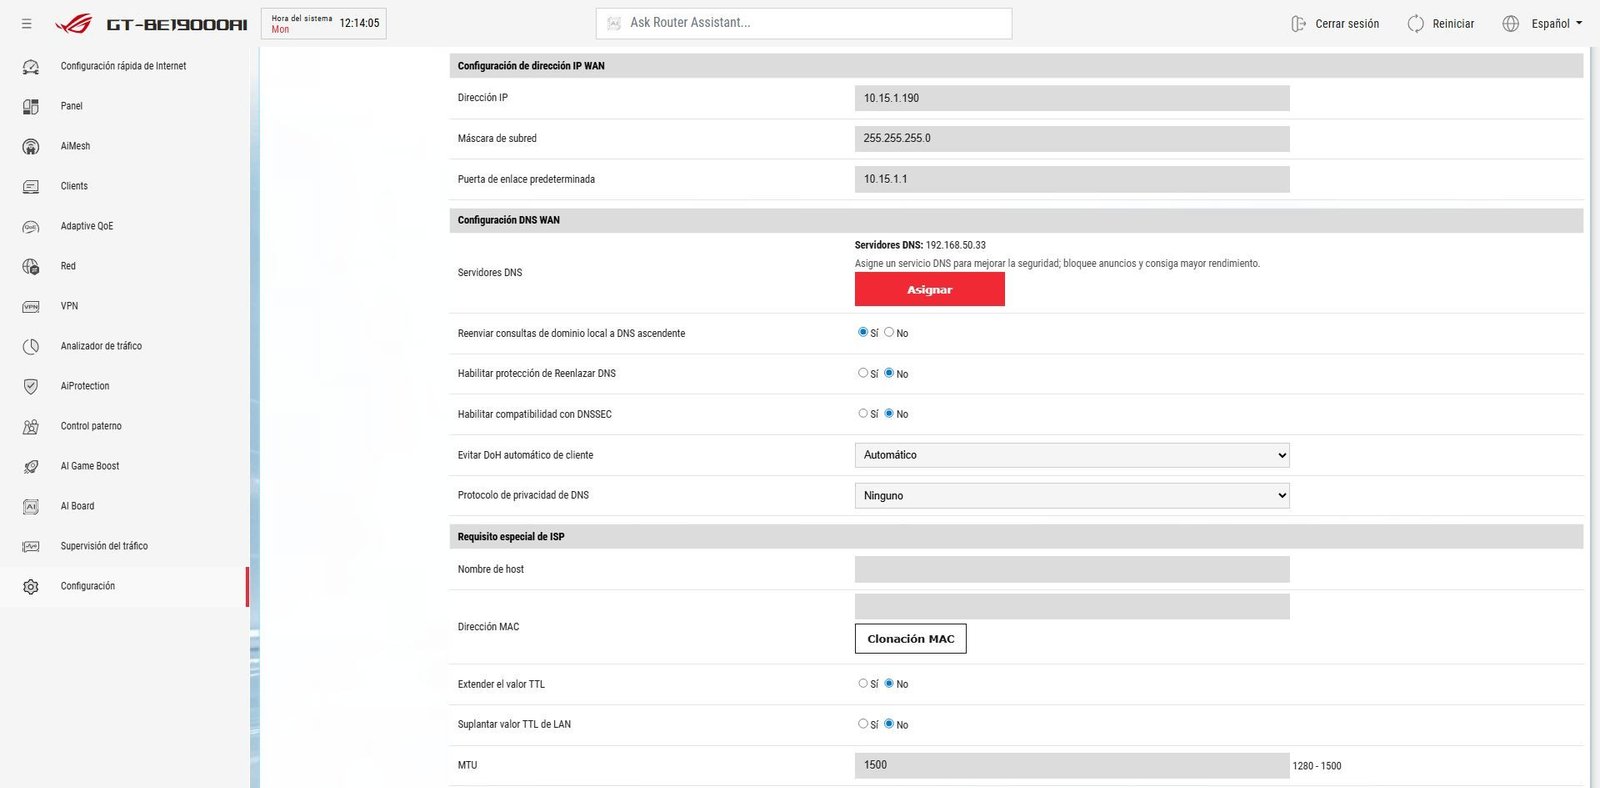Image resolution: width=1600 pixels, height=788 pixels.
Task: Select Sí for DNSSEC compatibility
Action: [x=863, y=413]
